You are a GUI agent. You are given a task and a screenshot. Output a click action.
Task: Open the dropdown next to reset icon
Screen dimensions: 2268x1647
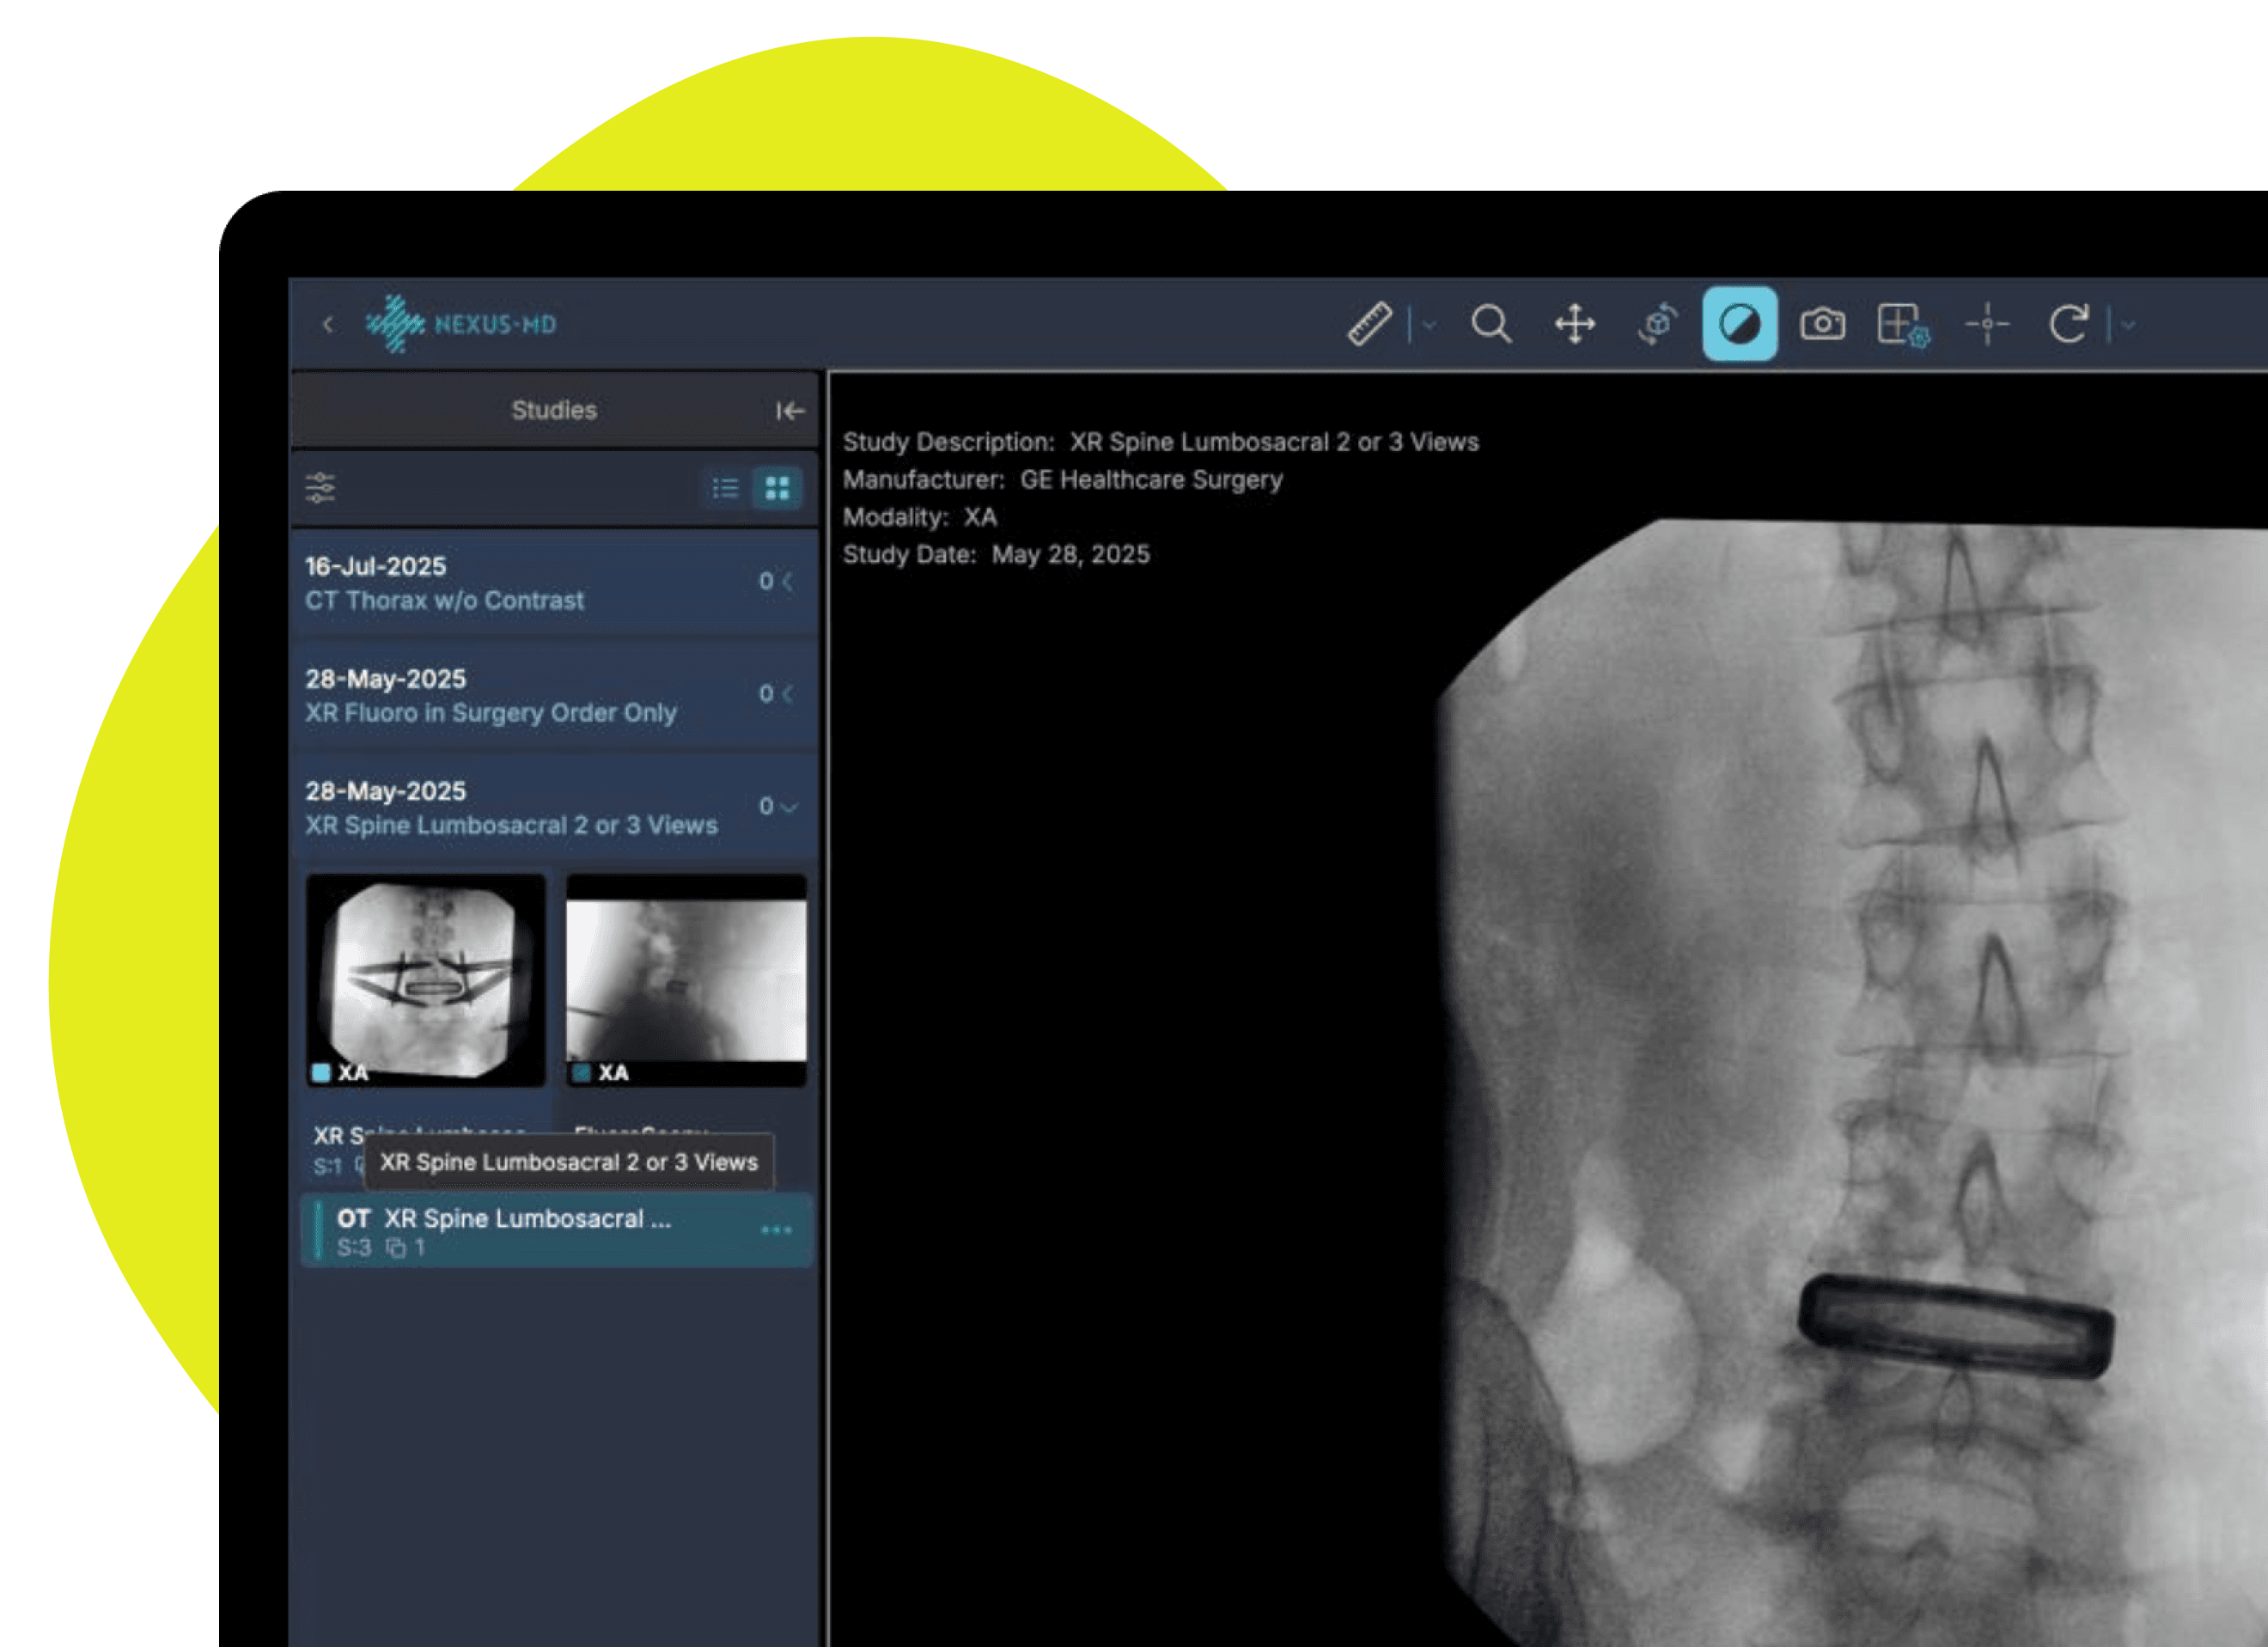coord(2128,324)
